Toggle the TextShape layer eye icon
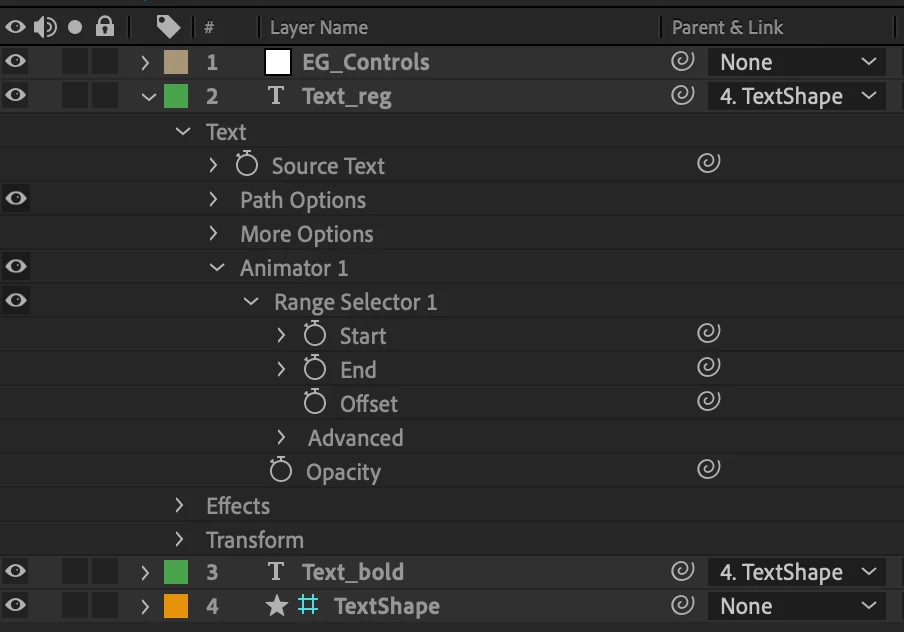 pos(16,606)
